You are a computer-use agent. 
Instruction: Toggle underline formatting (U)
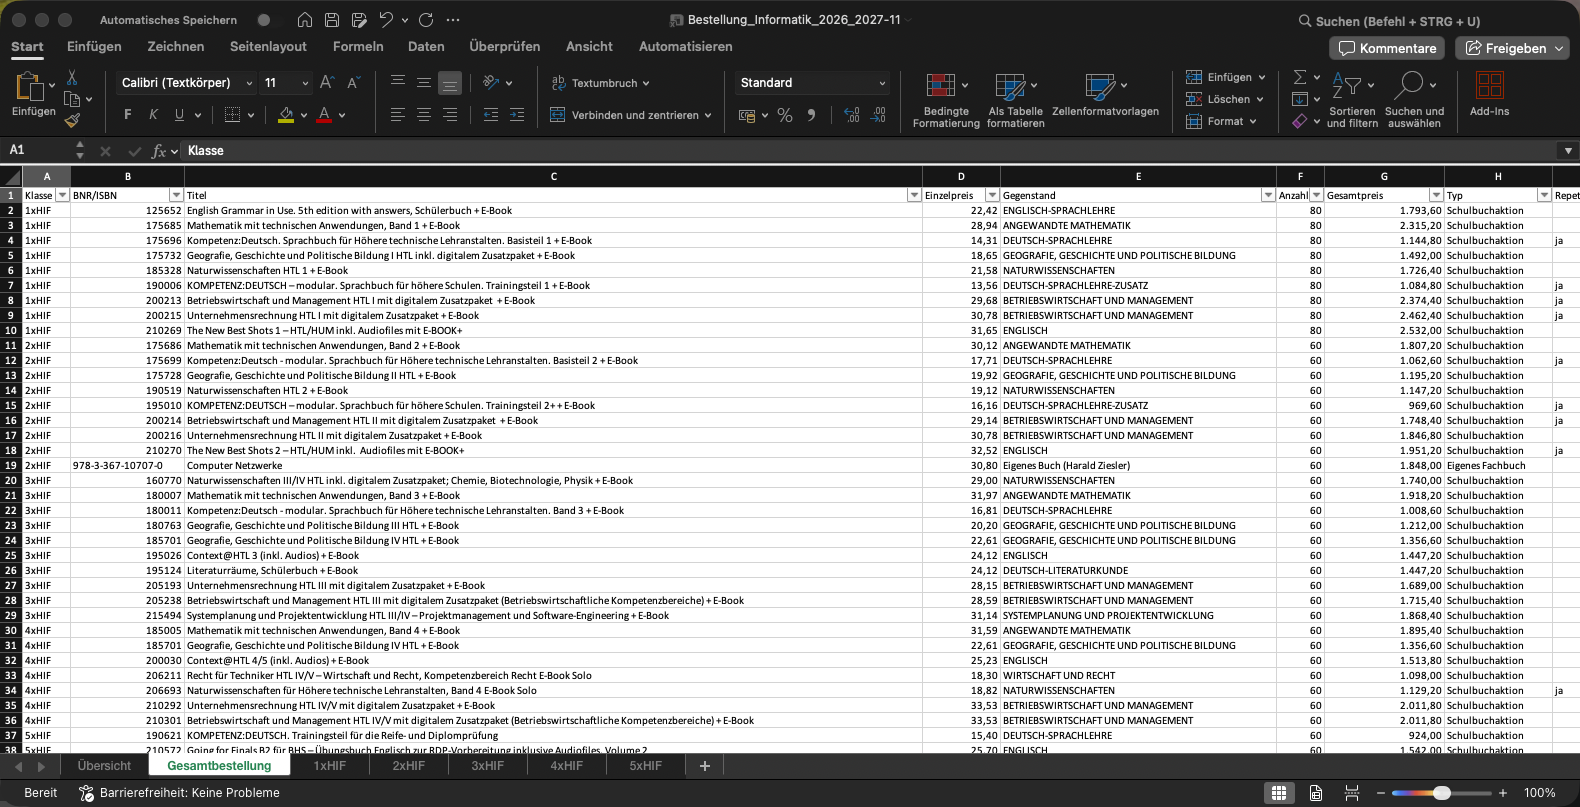tap(179, 115)
